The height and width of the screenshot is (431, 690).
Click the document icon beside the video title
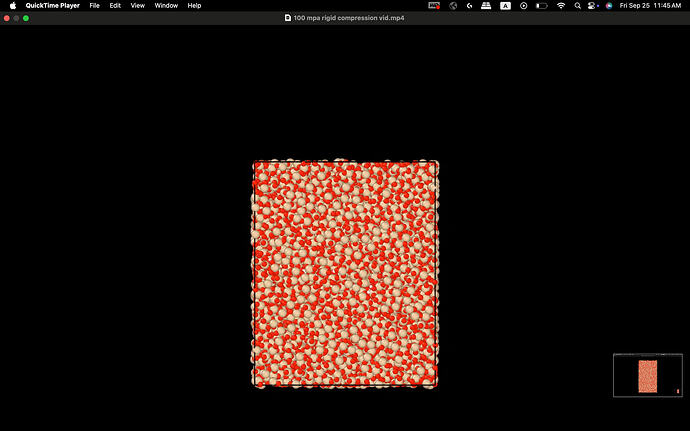[288, 18]
